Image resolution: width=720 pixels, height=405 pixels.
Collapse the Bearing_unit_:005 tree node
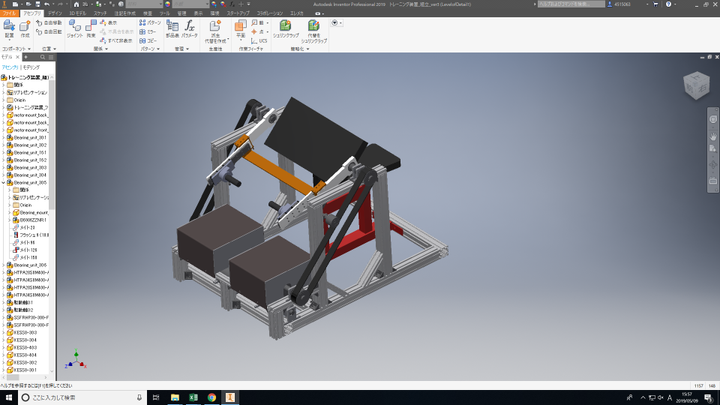[3, 183]
